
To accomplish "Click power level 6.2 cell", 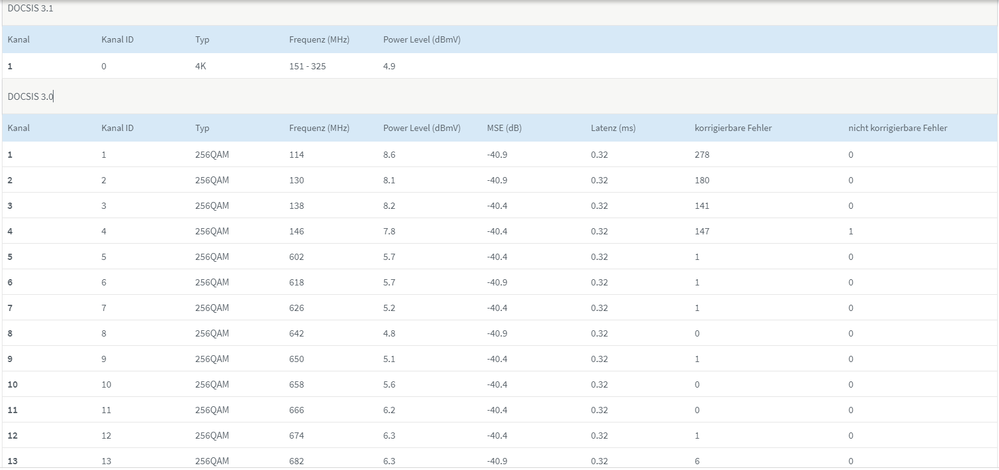I will [x=389, y=410].
